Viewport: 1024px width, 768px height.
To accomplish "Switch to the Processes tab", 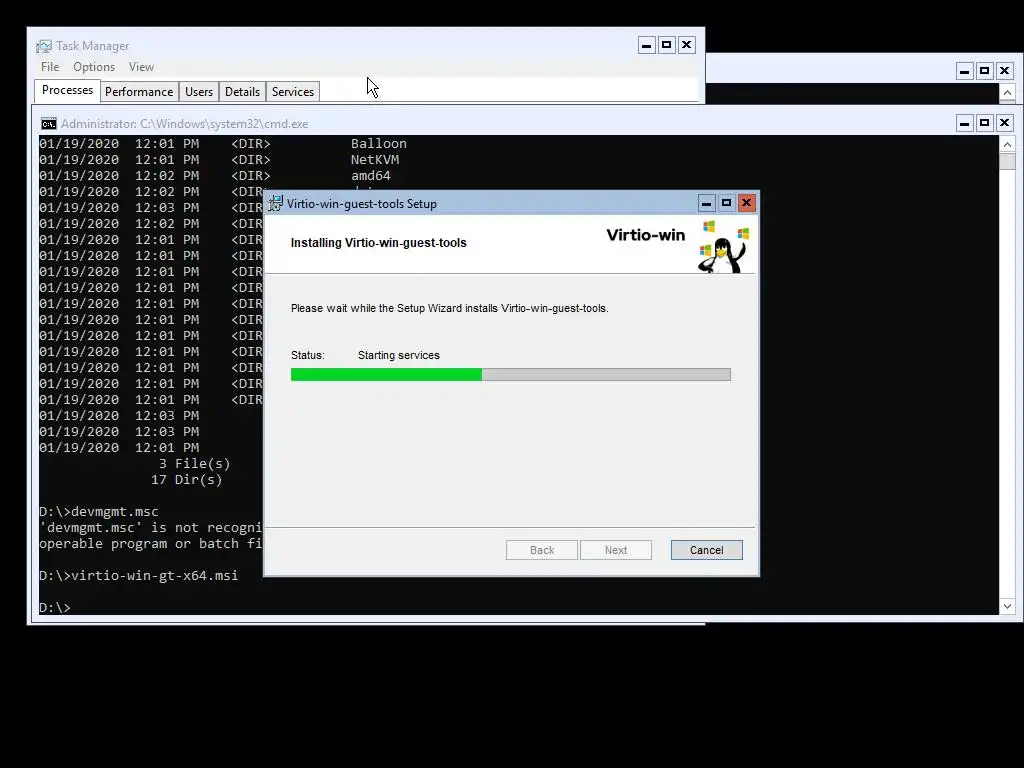I will click(67, 90).
